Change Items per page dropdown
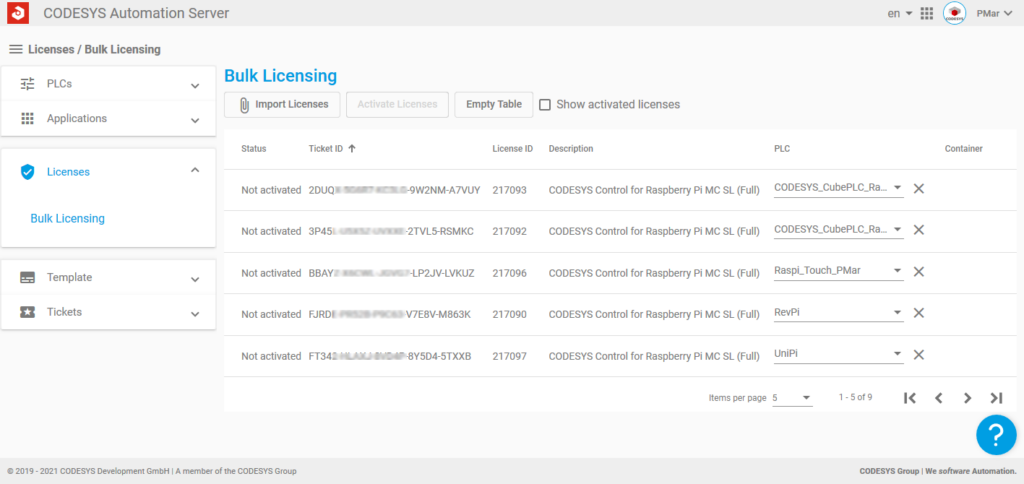The image size is (1024, 484). point(792,398)
